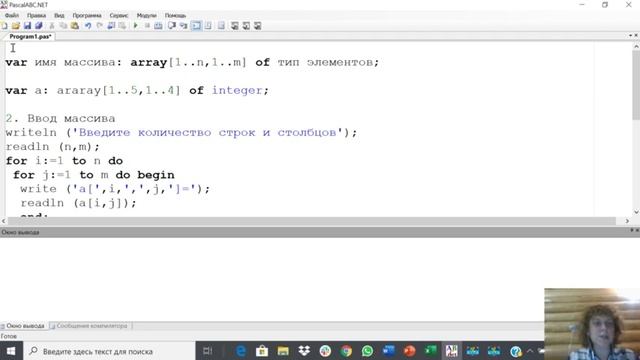Open Microsoft Store from the taskbar
640x360 pixels.
[x=262, y=351]
